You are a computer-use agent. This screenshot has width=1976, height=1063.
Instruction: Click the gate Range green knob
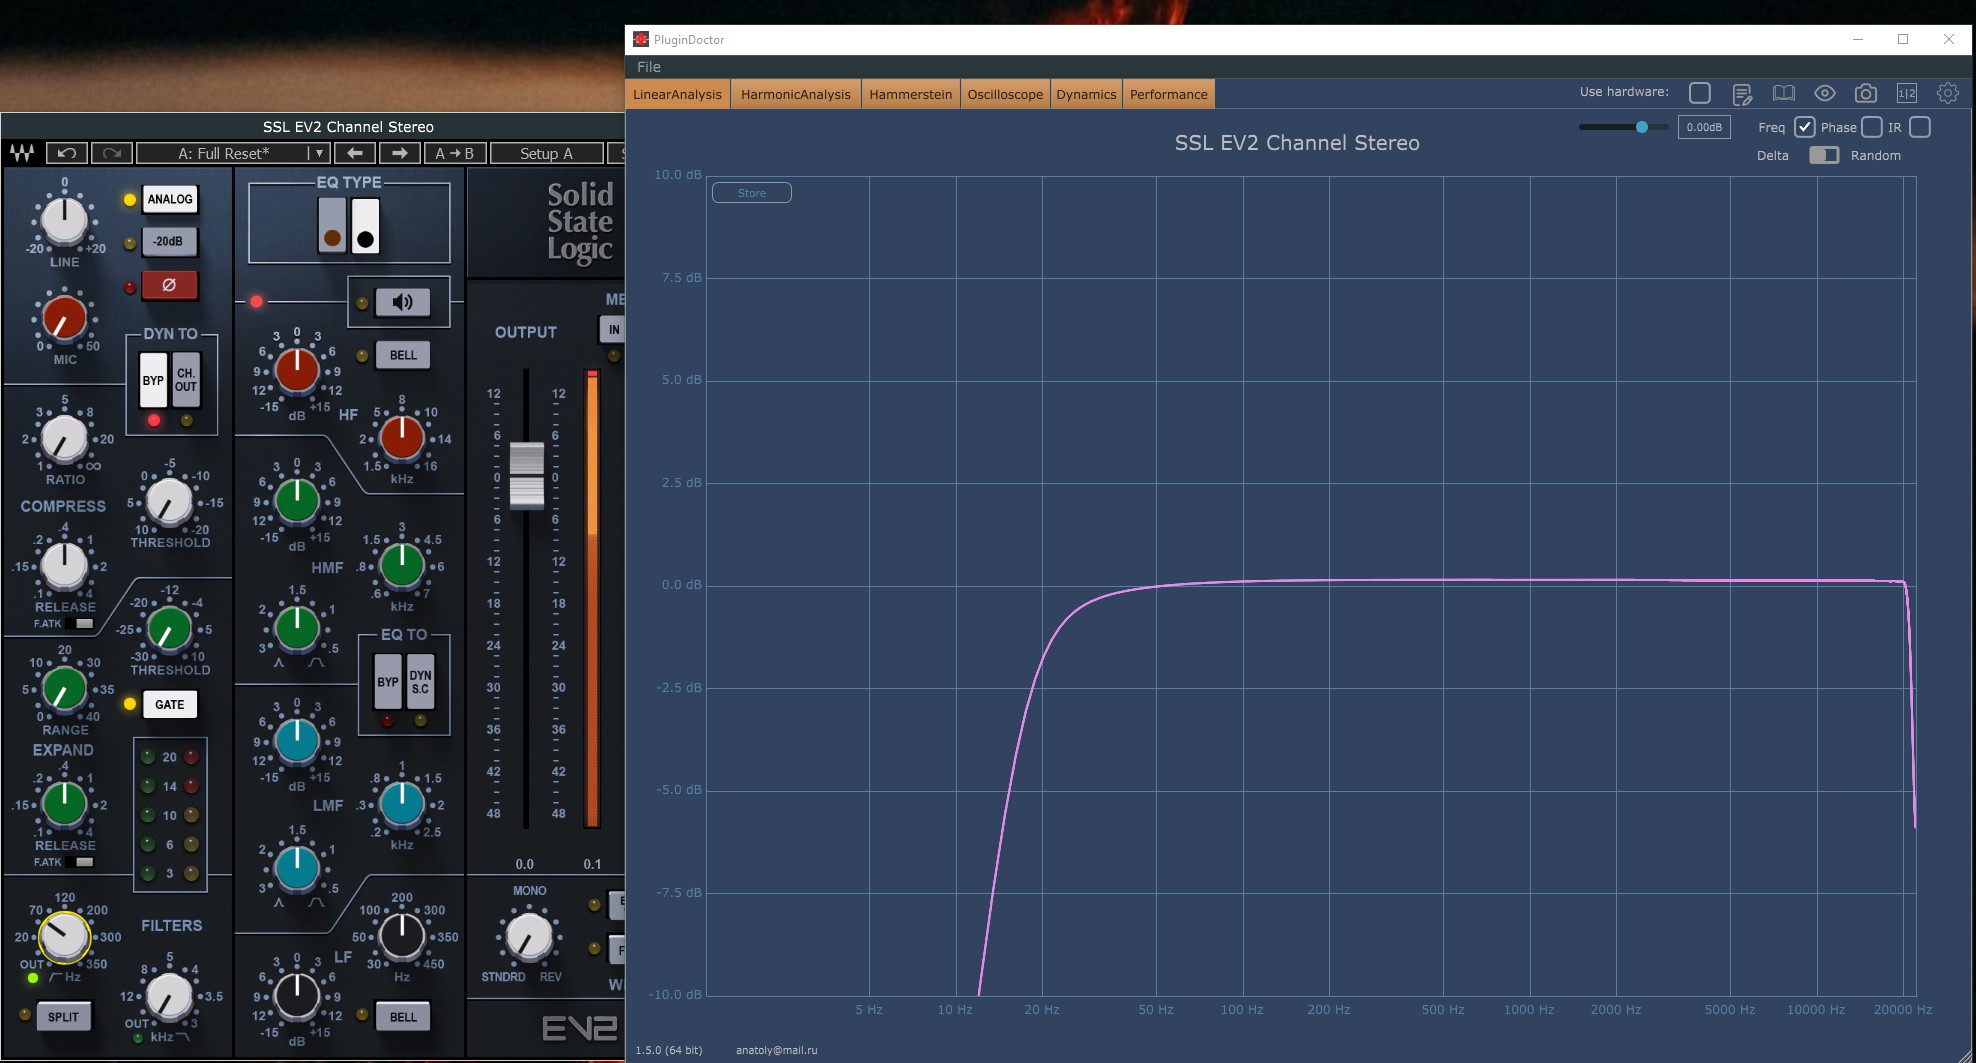[x=64, y=688]
